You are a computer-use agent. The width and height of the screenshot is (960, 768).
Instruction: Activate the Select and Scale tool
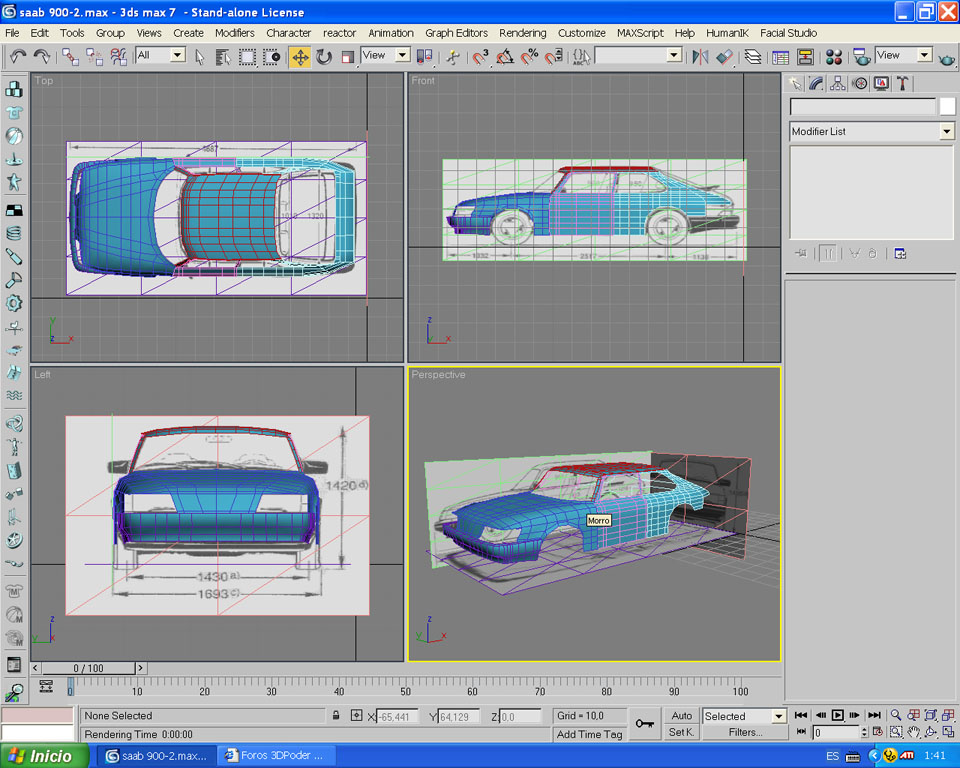347,57
